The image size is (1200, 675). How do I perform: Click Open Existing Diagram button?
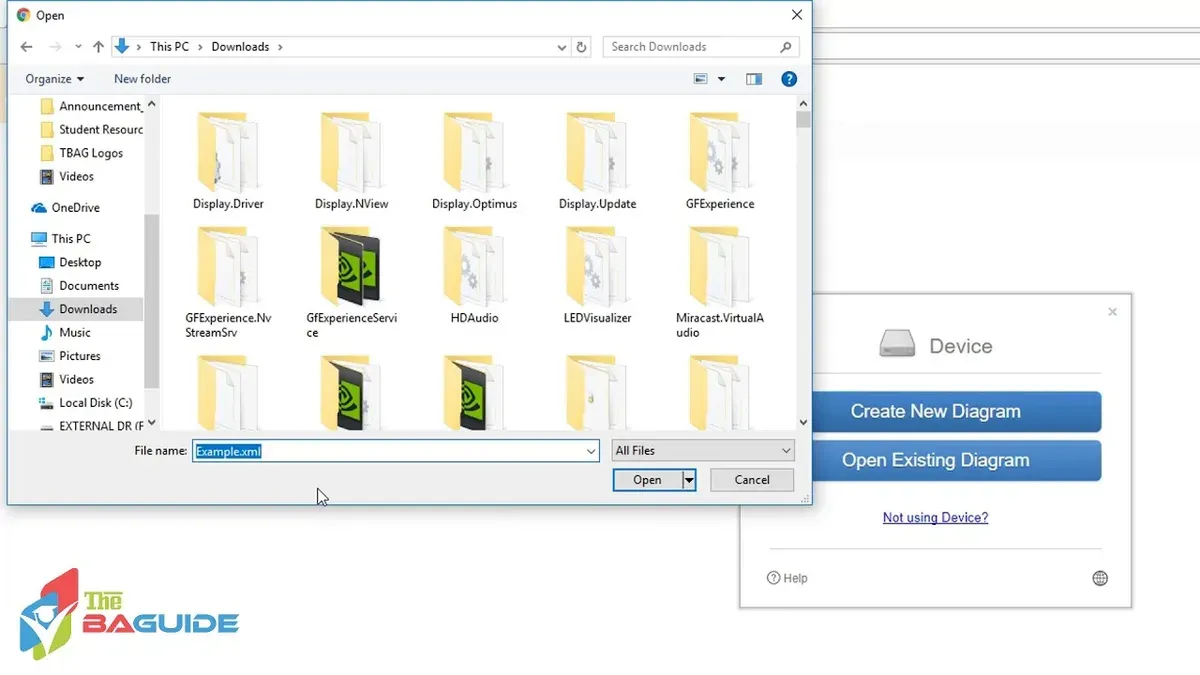935,461
